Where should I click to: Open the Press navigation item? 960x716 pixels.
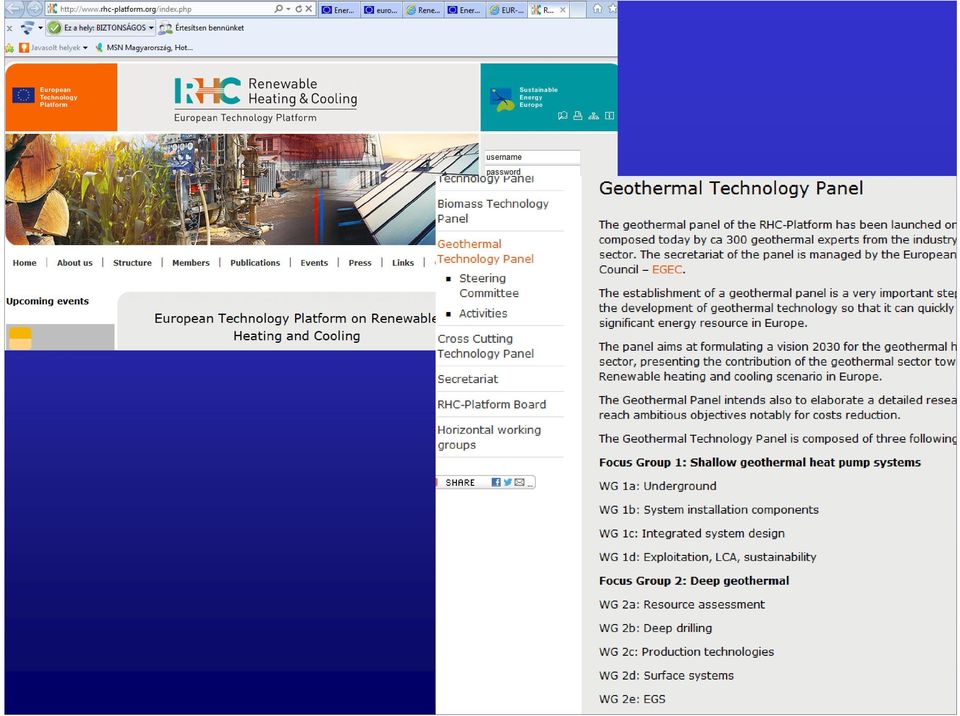(x=360, y=263)
